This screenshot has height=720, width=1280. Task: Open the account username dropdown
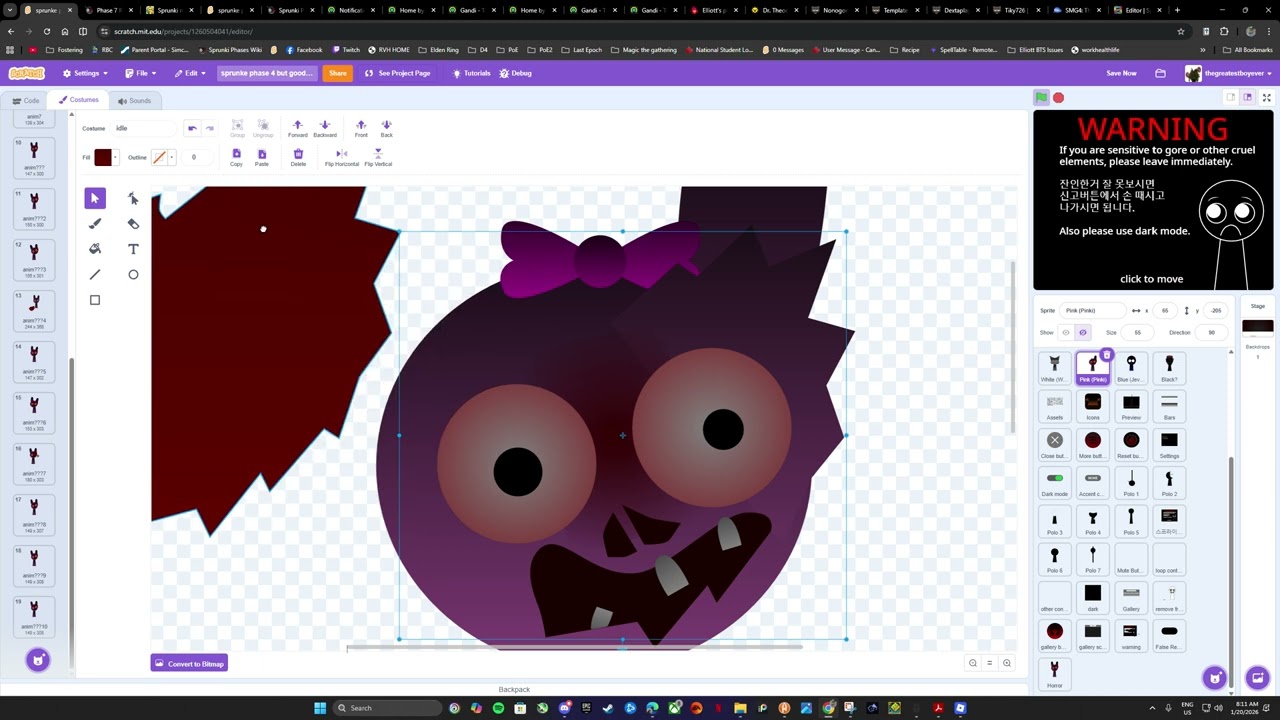[x=1228, y=73]
